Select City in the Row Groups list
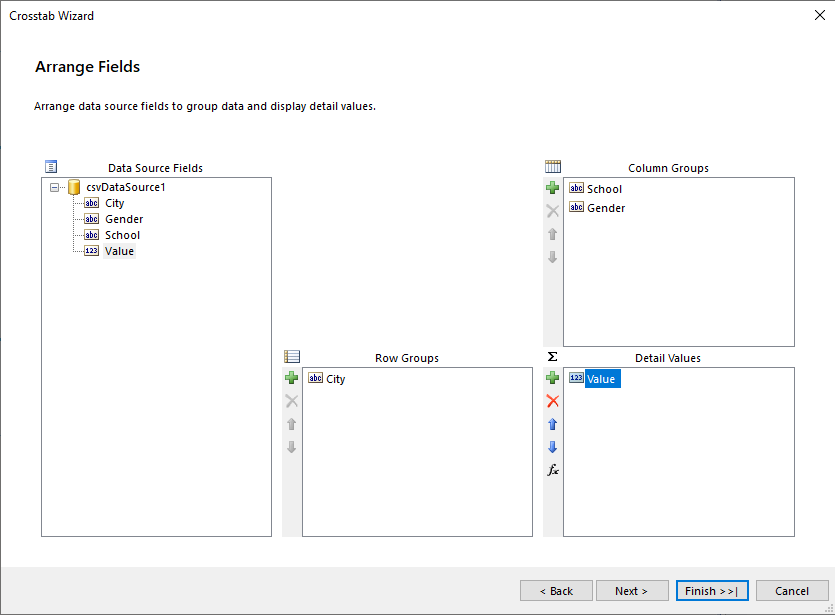This screenshot has height=615, width=835. (334, 378)
